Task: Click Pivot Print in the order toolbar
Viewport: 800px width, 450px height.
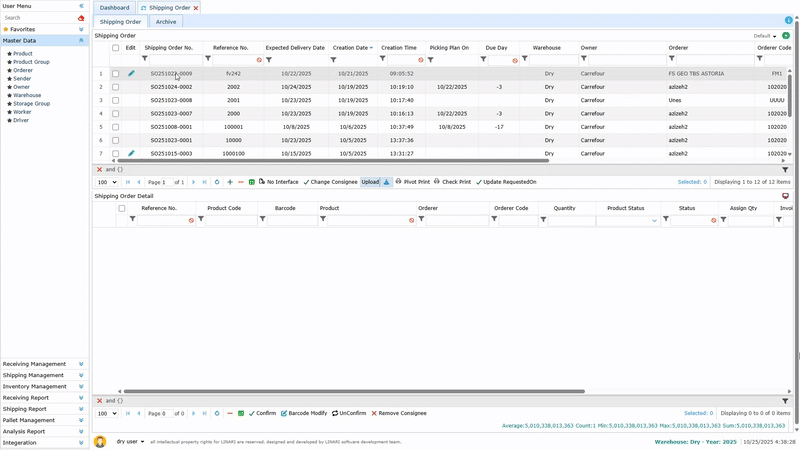Action: pyautogui.click(x=413, y=182)
